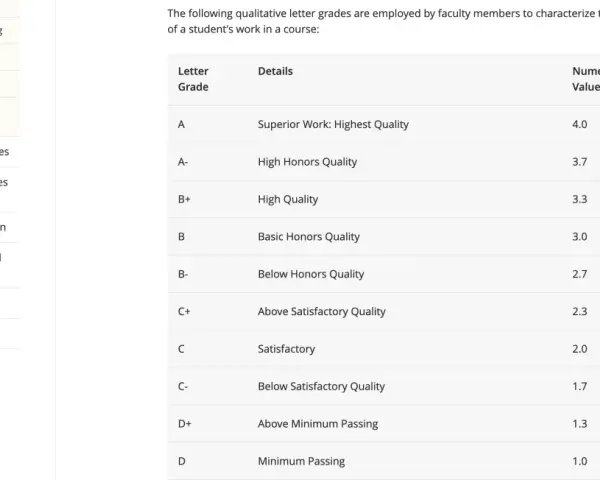The image size is (600, 480).
Task: Click the intro paragraph about qualitative letter grades
Action: click(383, 21)
